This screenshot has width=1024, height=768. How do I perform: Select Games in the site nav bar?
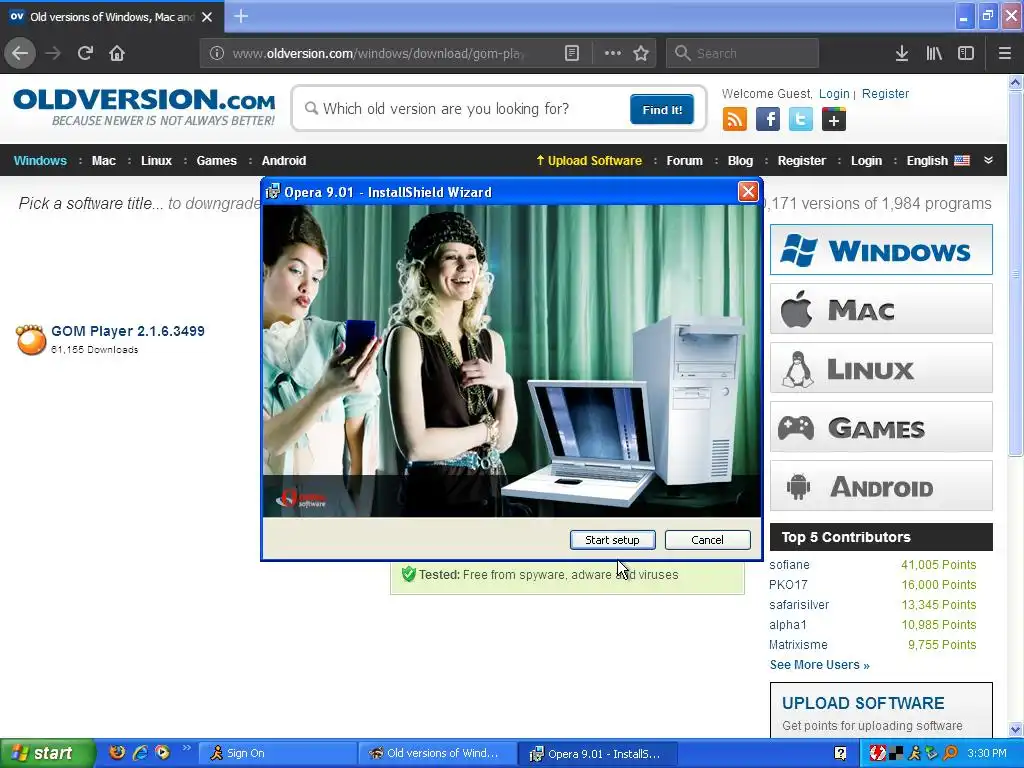(216, 161)
